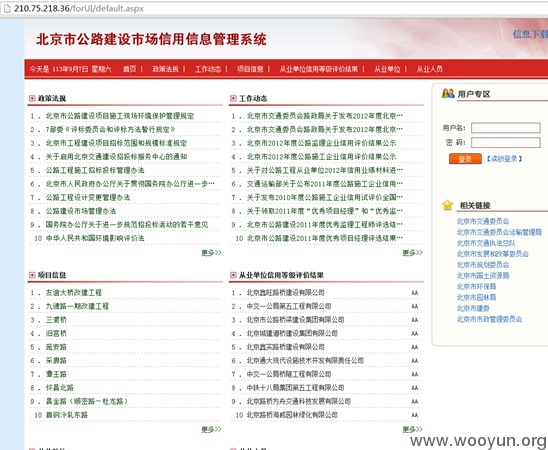Screen dimensions: 548x450
Task: Click the page icon in the address bar
Action: click(x=7, y=8)
